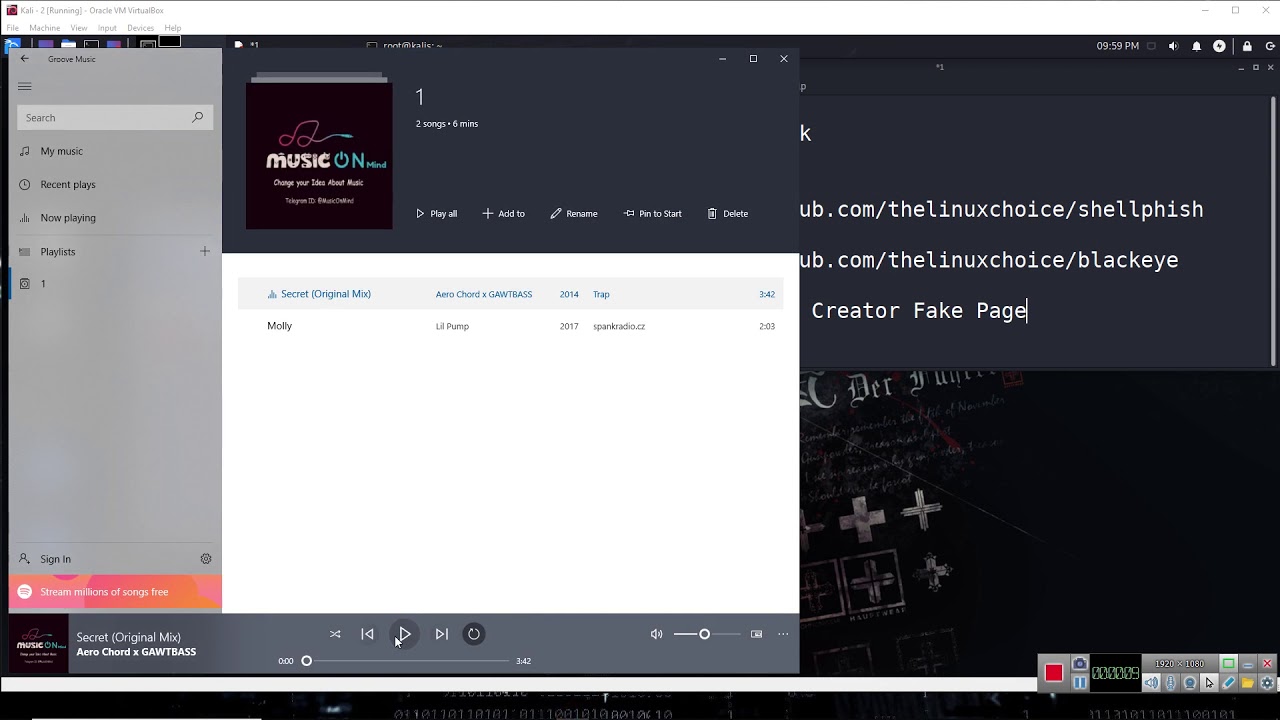Go back in Groove Music

click(25, 59)
